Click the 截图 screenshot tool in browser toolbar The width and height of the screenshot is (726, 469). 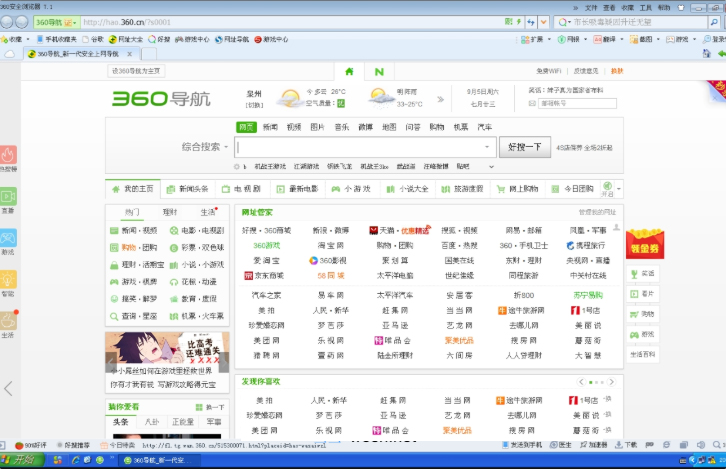pyautogui.click(x=646, y=39)
